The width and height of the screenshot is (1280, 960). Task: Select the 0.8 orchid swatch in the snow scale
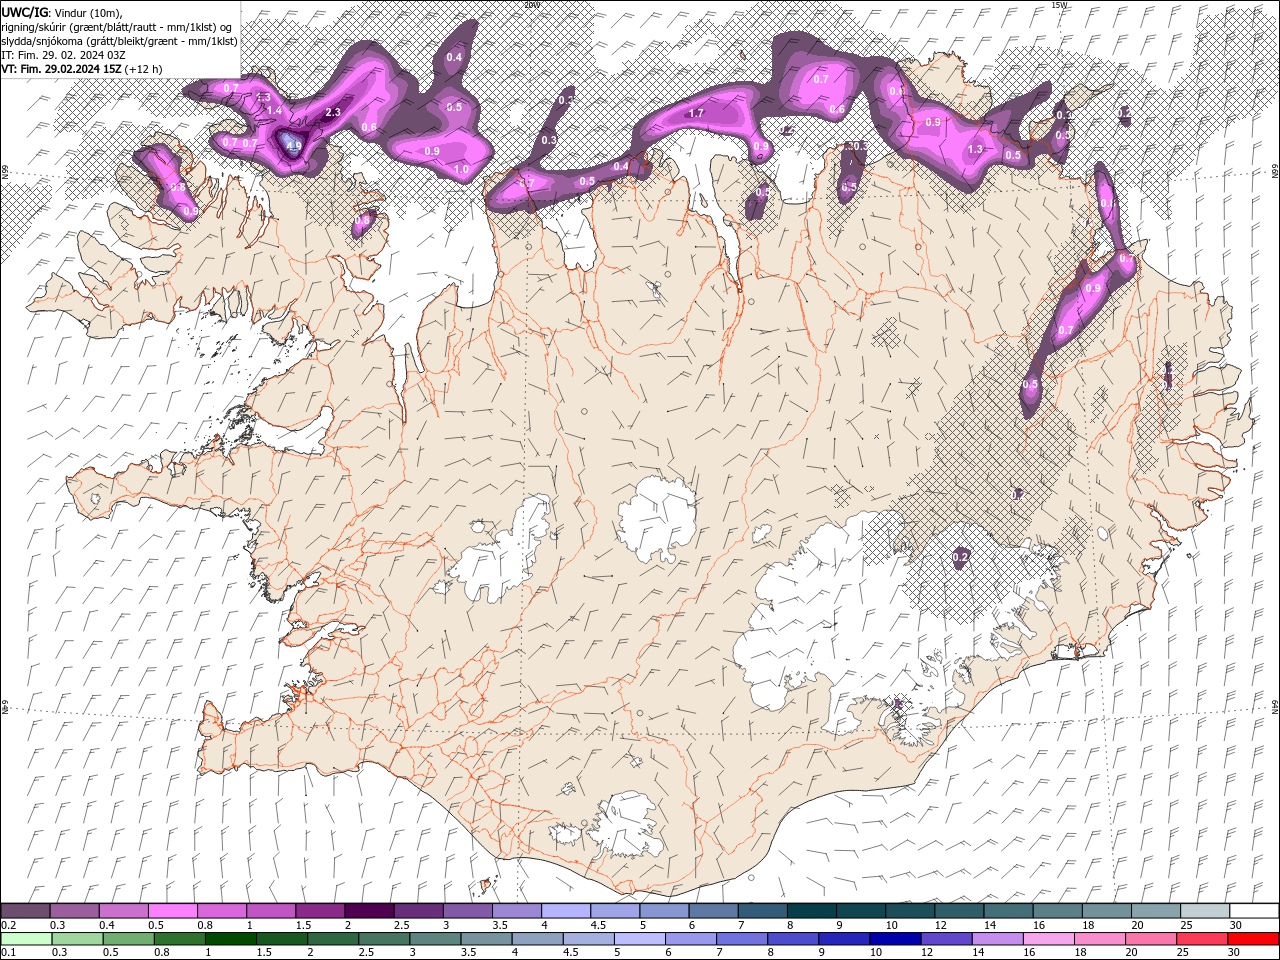pyautogui.click(x=221, y=911)
